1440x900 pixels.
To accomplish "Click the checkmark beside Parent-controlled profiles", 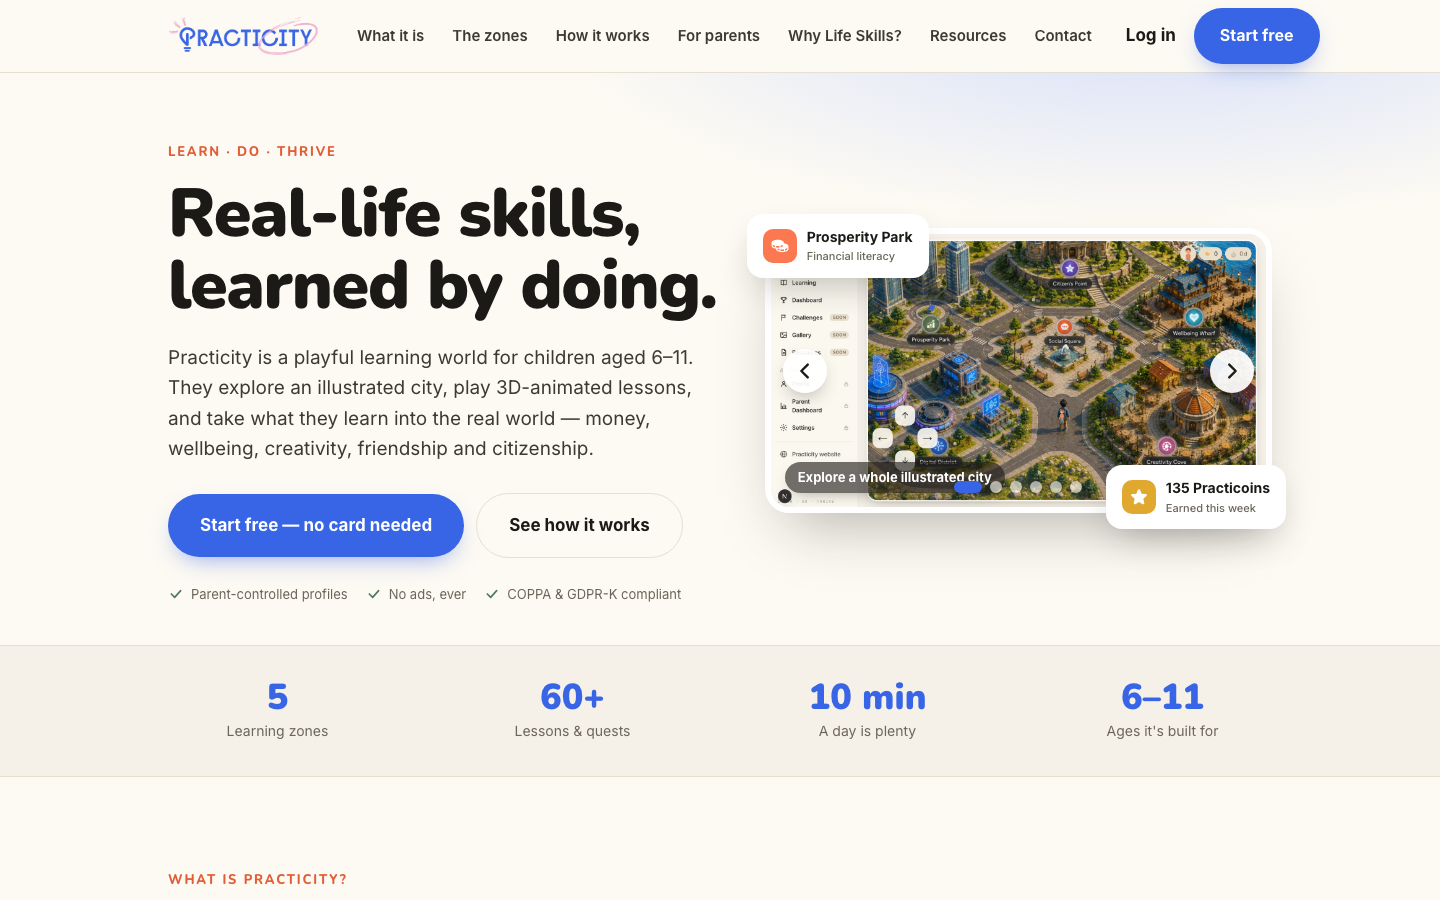I will coord(176,594).
